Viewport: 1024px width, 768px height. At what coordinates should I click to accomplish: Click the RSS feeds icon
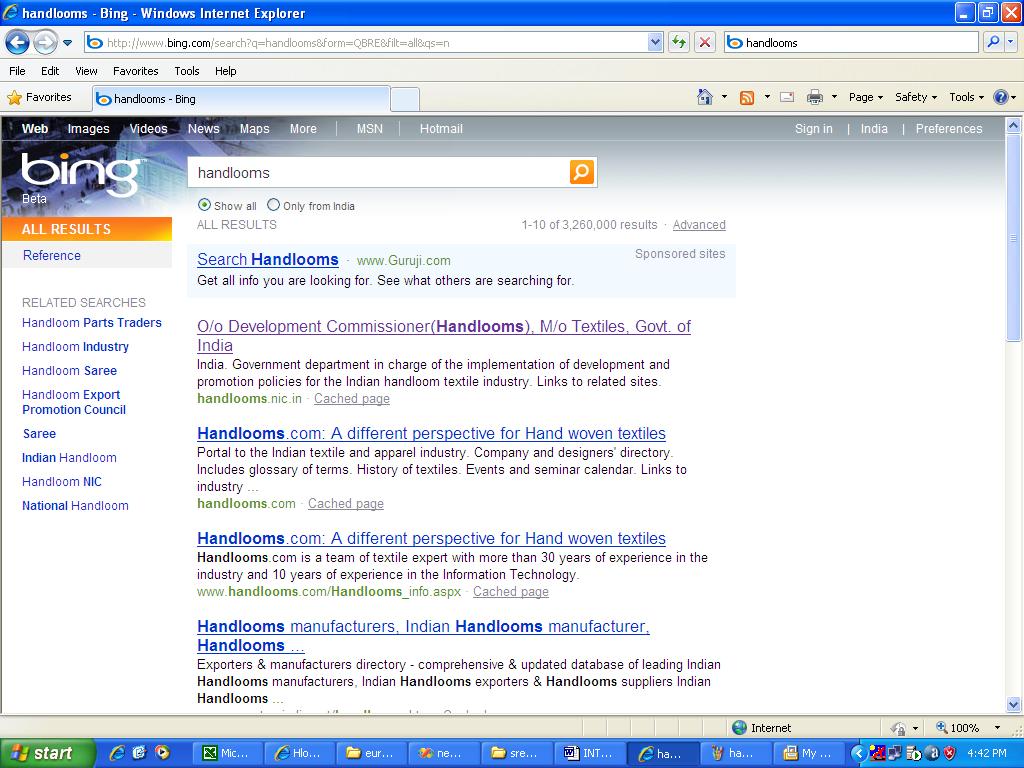click(x=747, y=98)
